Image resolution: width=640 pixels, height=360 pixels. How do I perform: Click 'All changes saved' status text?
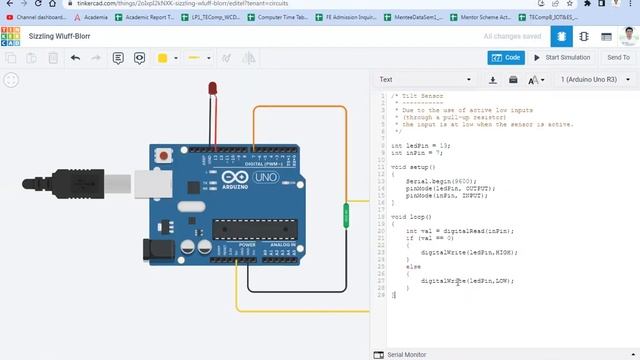click(512, 36)
